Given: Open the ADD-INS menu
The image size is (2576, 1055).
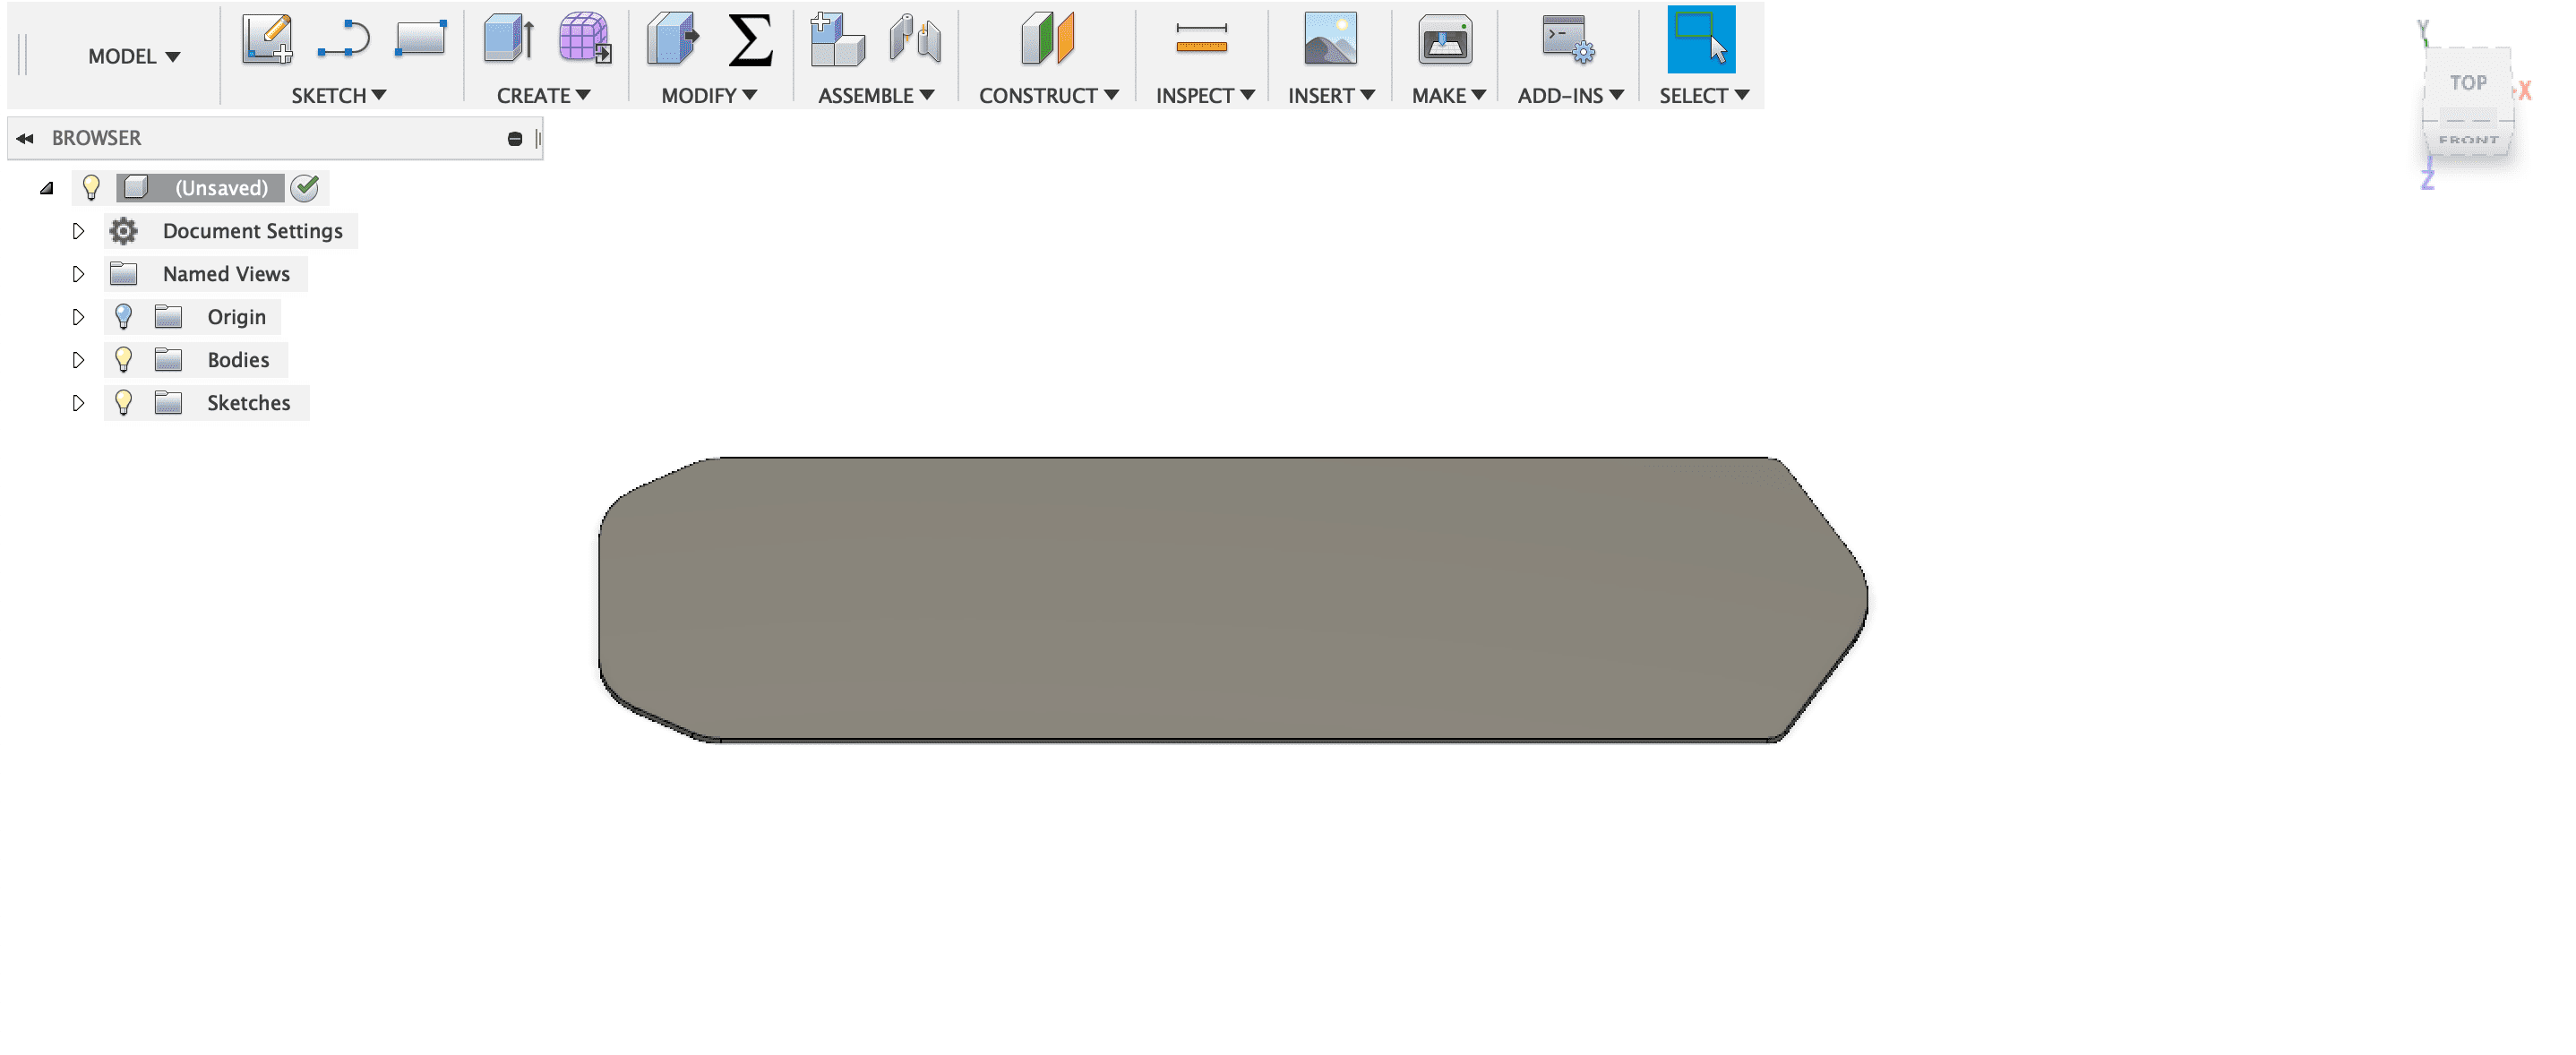Looking at the screenshot, I should (x=1569, y=96).
